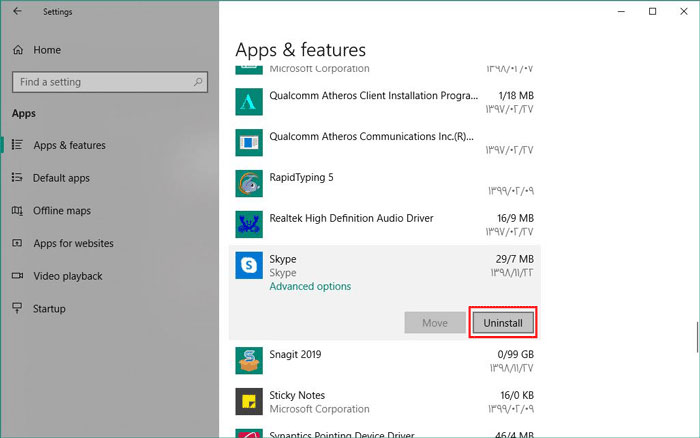Click the Home house icon
Viewport: 700px width, 438px height.
(18, 50)
